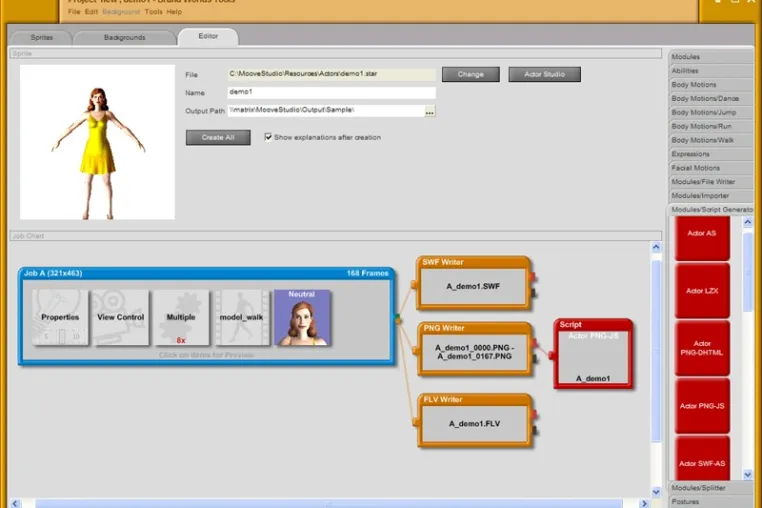Preview the model_walk motion tile
The image size is (762, 508).
242,317
